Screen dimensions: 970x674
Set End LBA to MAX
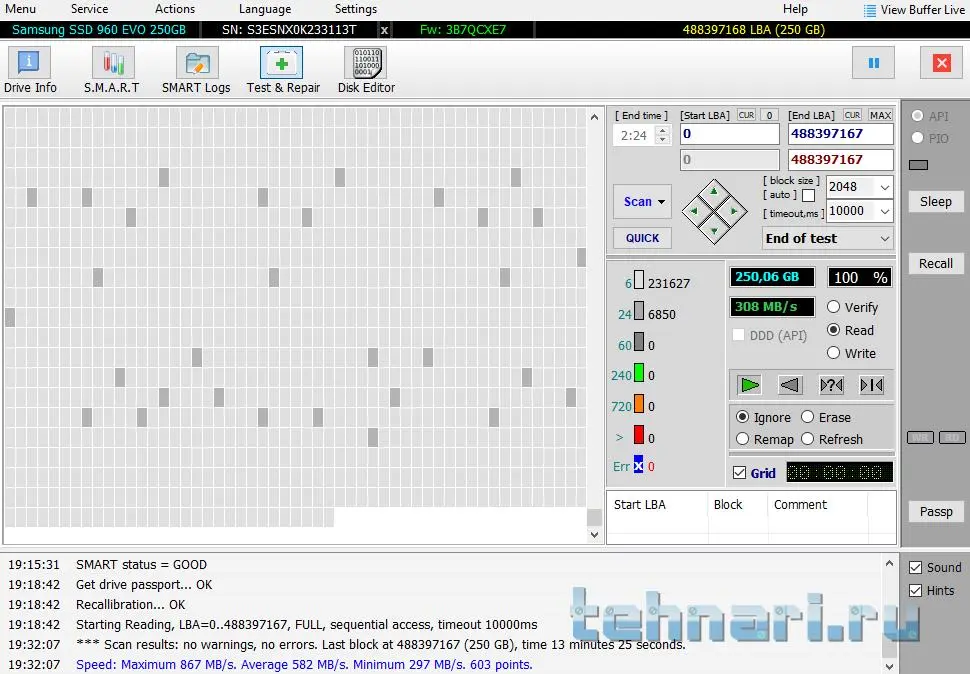880,116
